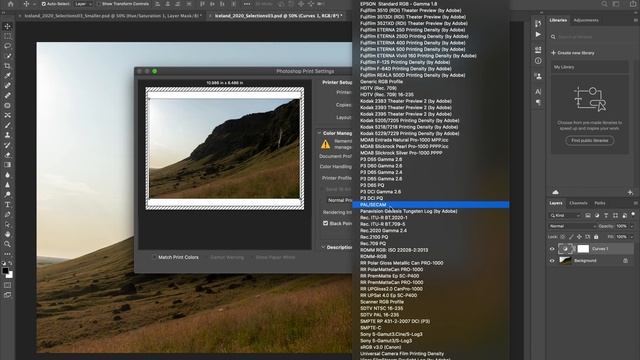Collapse the Color Management section

pos(320,133)
